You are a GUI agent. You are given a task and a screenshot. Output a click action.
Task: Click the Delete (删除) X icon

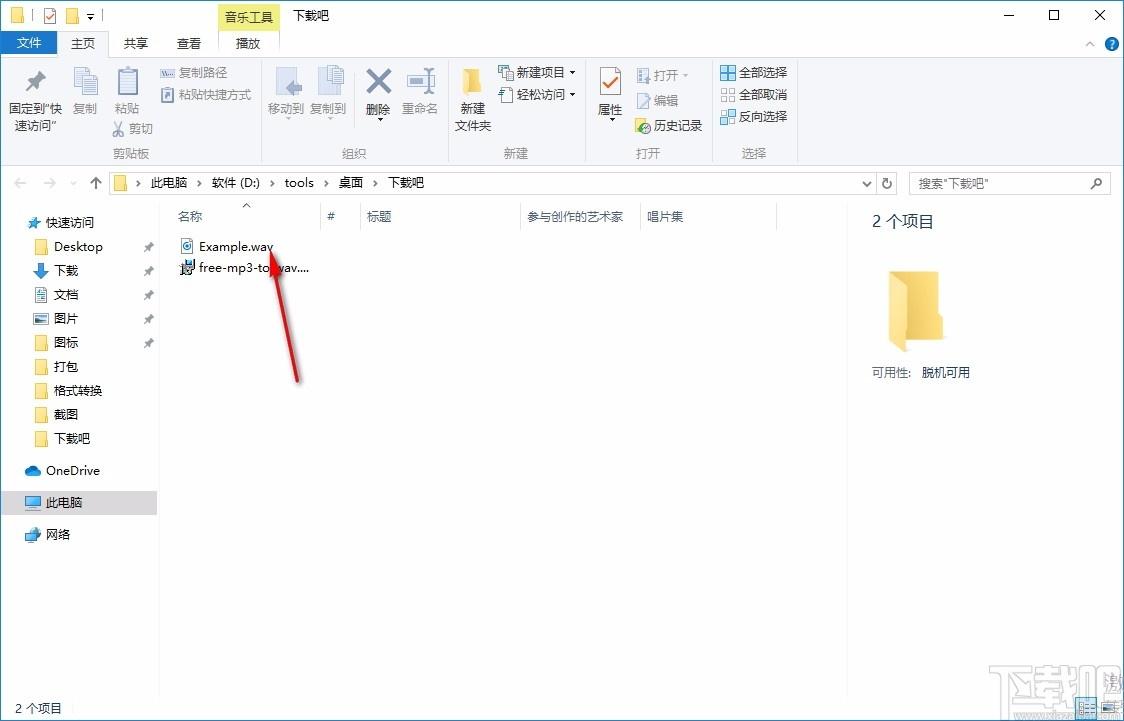click(378, 82)
